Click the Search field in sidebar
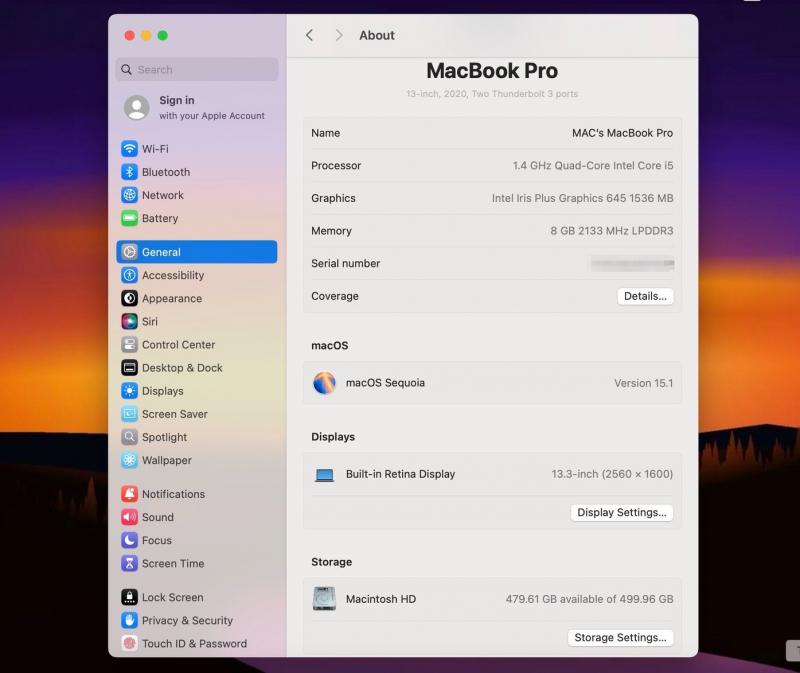This screenshot has height=673, width=800. pos(197,69)
